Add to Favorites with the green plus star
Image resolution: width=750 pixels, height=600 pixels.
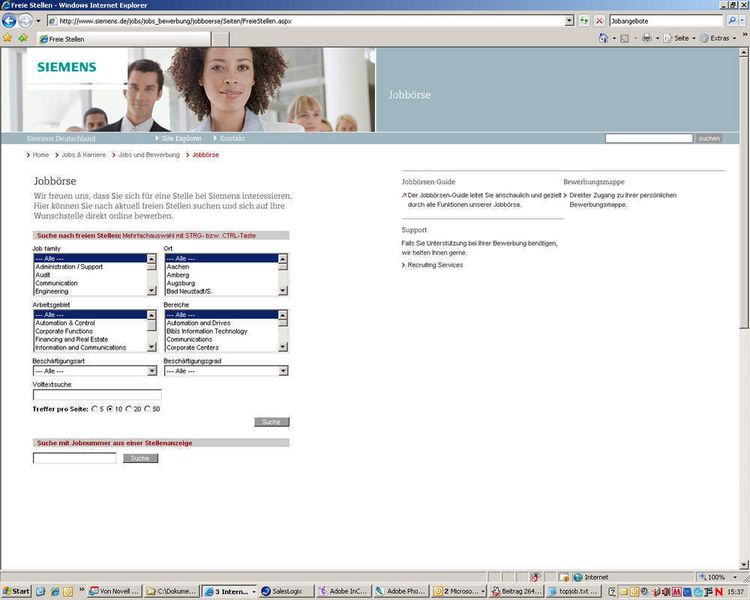(x=22, y=38)
